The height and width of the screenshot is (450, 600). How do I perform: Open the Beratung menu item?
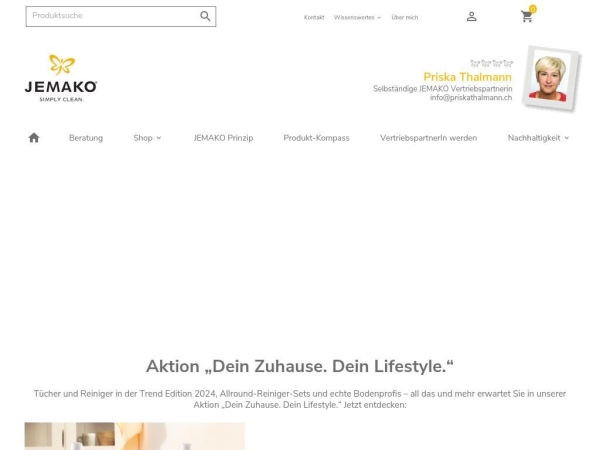coord(86,138)
